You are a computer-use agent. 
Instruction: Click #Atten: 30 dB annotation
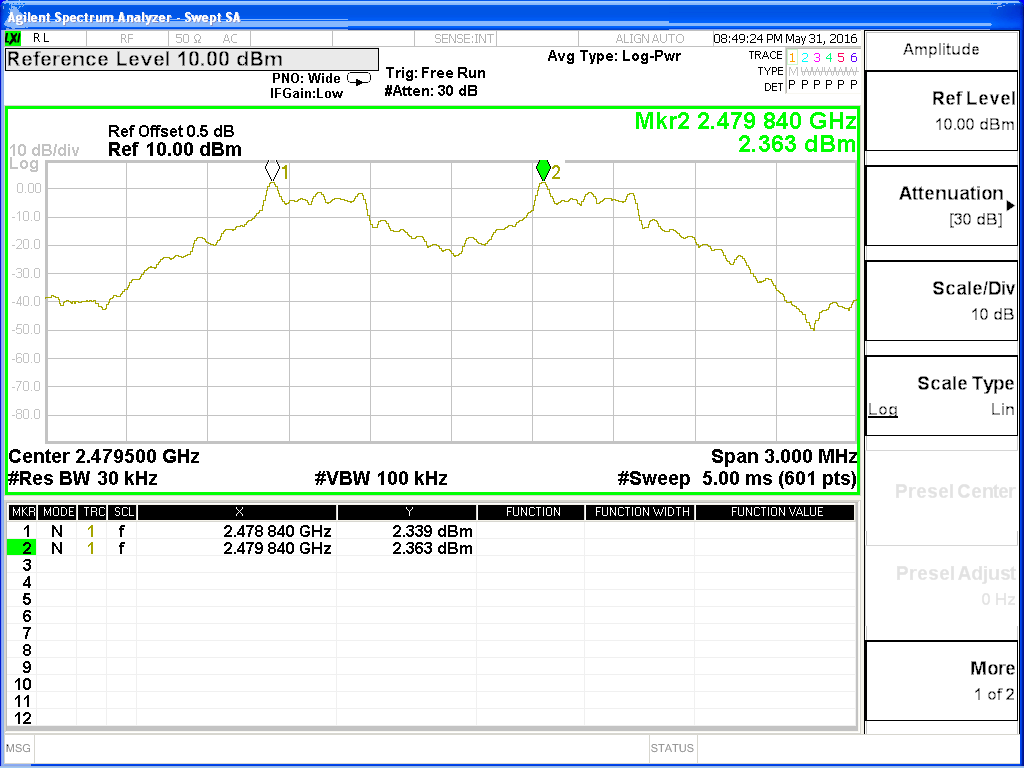point(431,91)
